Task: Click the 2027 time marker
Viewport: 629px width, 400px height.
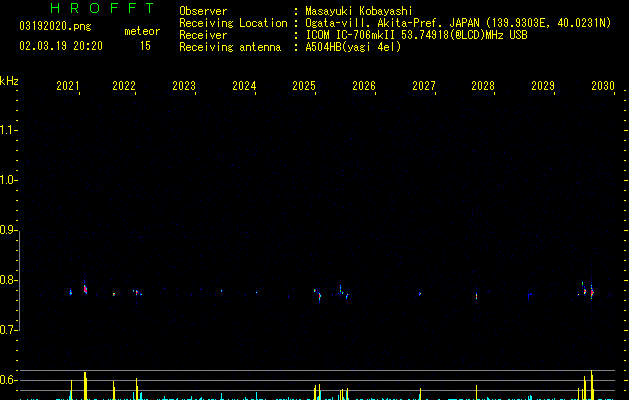Action: click(424, 86)
